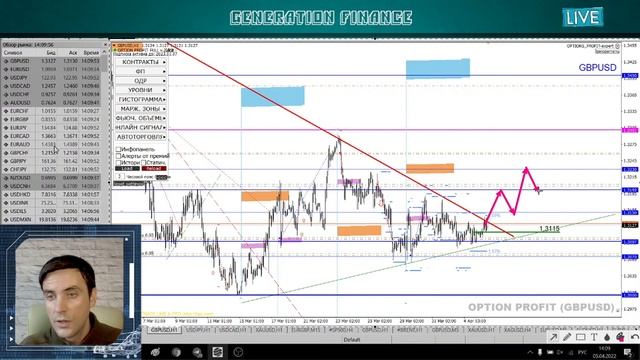Switch to the XAUUSD,H4 chart tab
Viewport: 640px width, 360px height.
(517, 329)
